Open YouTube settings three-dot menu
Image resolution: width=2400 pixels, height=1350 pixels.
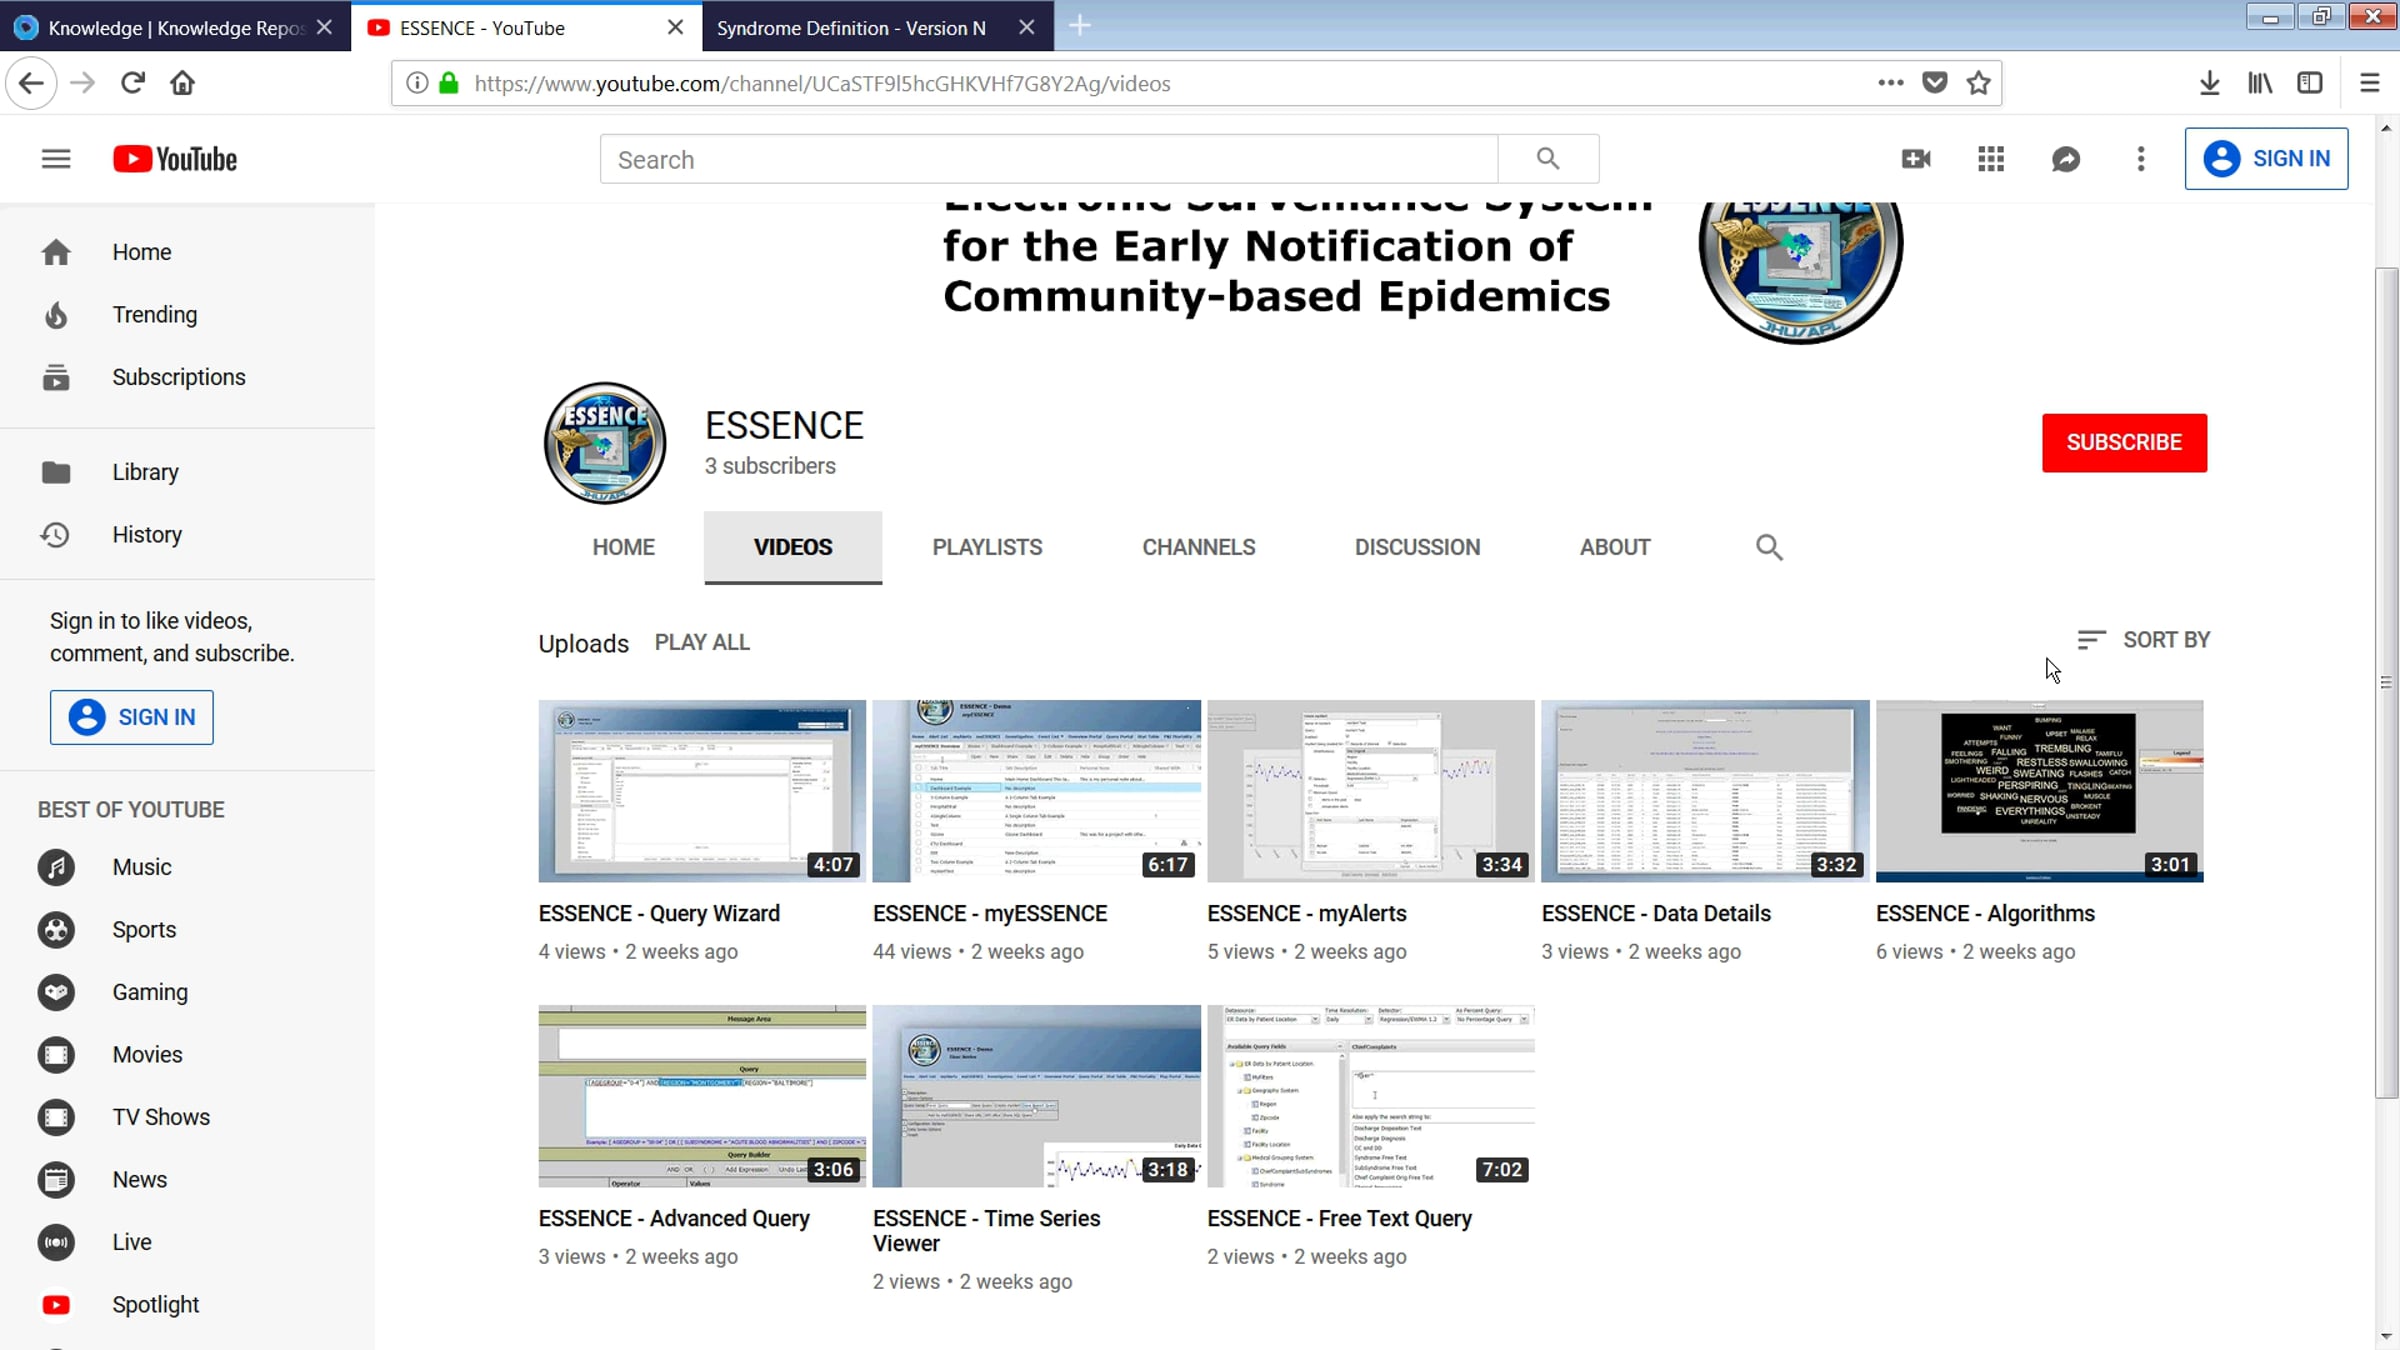click(x=2141, y=159)
